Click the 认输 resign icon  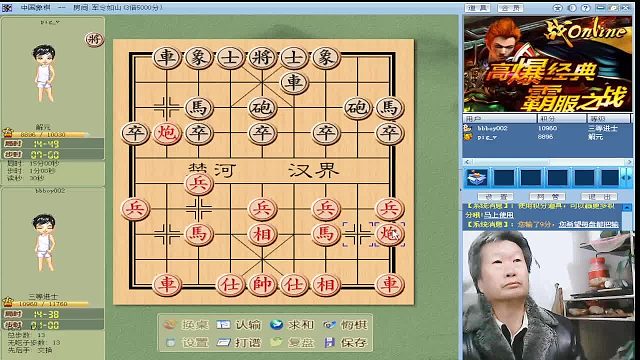[x=223, y=325]
